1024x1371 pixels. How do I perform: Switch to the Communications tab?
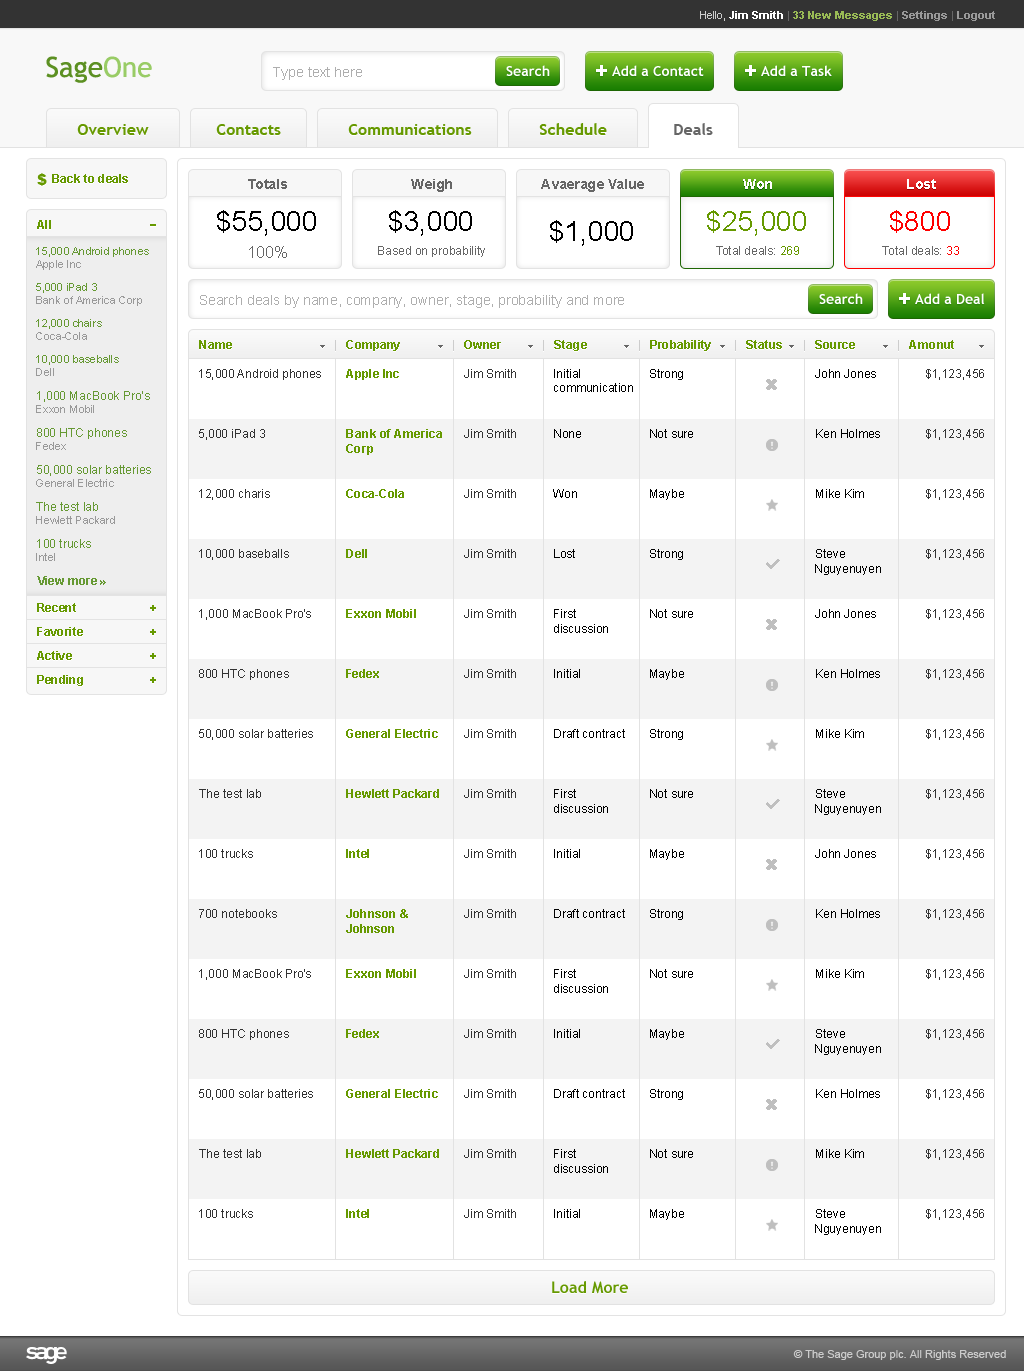409,130
